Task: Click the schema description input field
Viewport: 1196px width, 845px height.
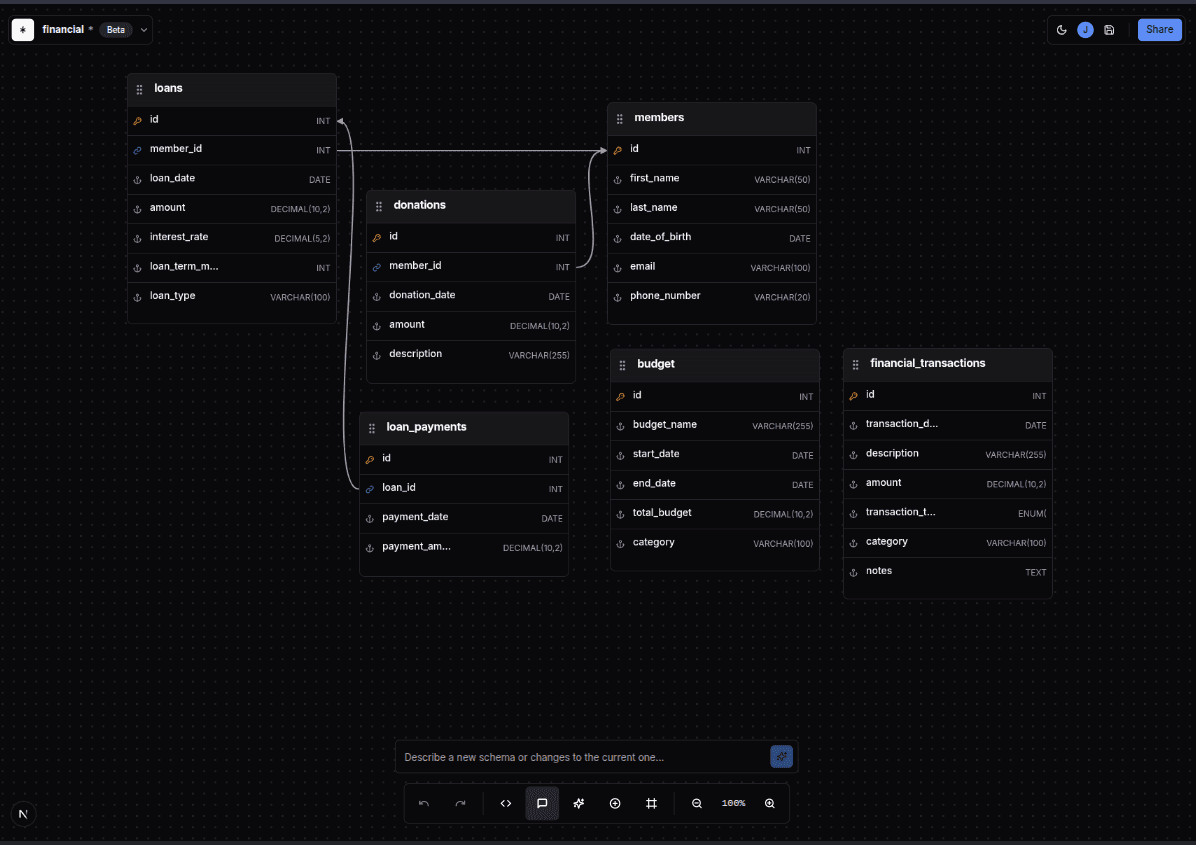Action: 560,757
